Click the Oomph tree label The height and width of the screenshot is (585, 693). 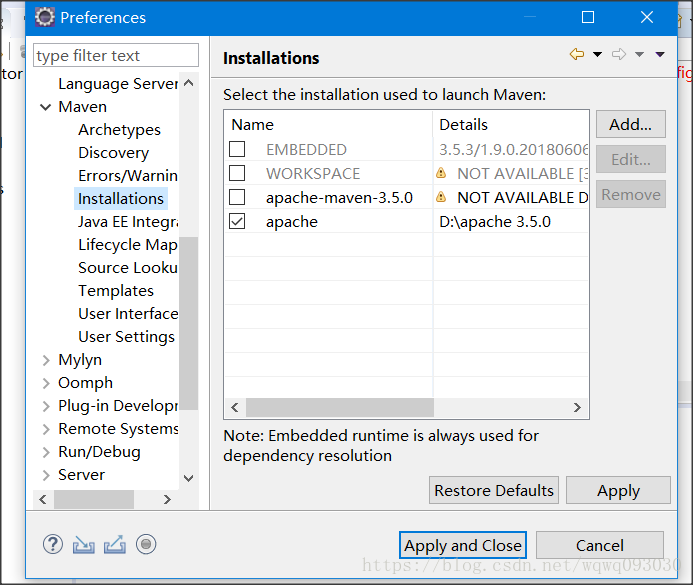click(x=85, y=383)
